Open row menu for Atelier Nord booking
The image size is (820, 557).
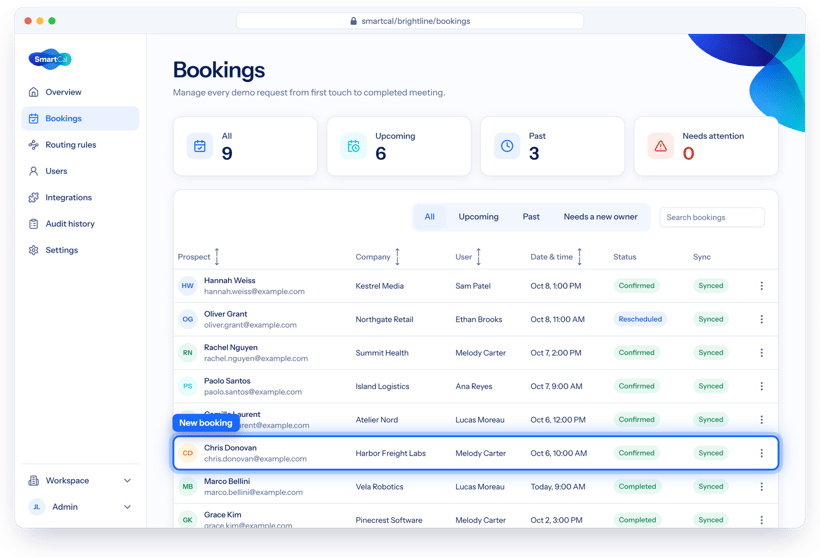click(761, 419)
